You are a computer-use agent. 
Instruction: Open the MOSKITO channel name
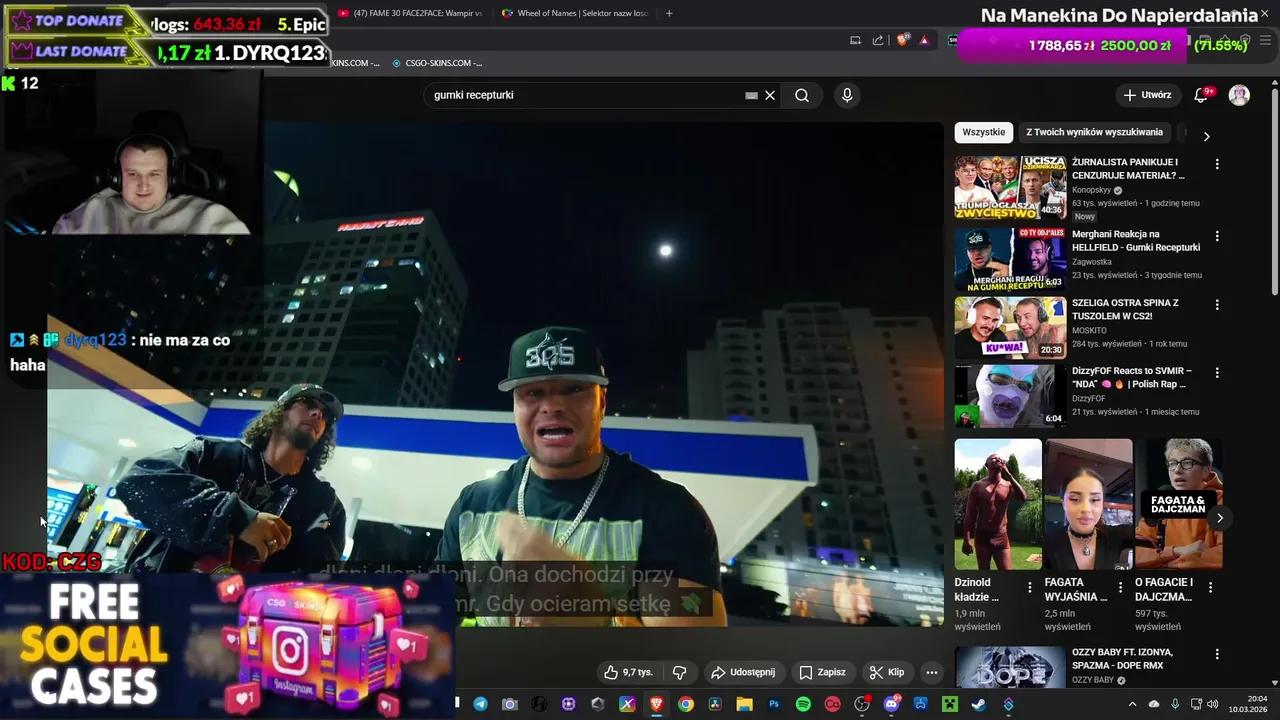pos(1090,330)
